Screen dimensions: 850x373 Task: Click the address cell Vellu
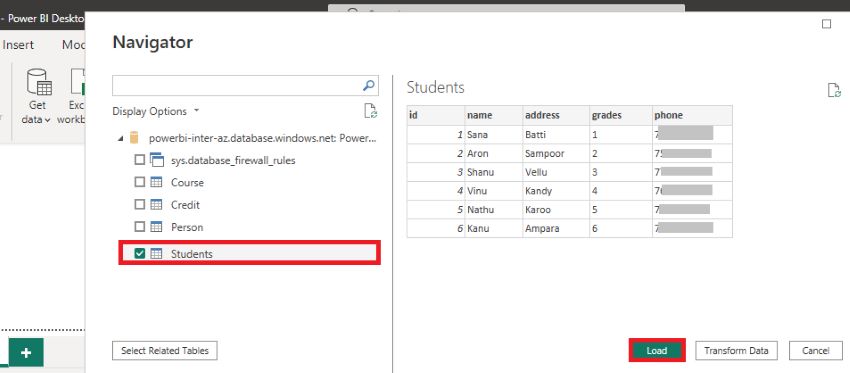click(556, 172)
